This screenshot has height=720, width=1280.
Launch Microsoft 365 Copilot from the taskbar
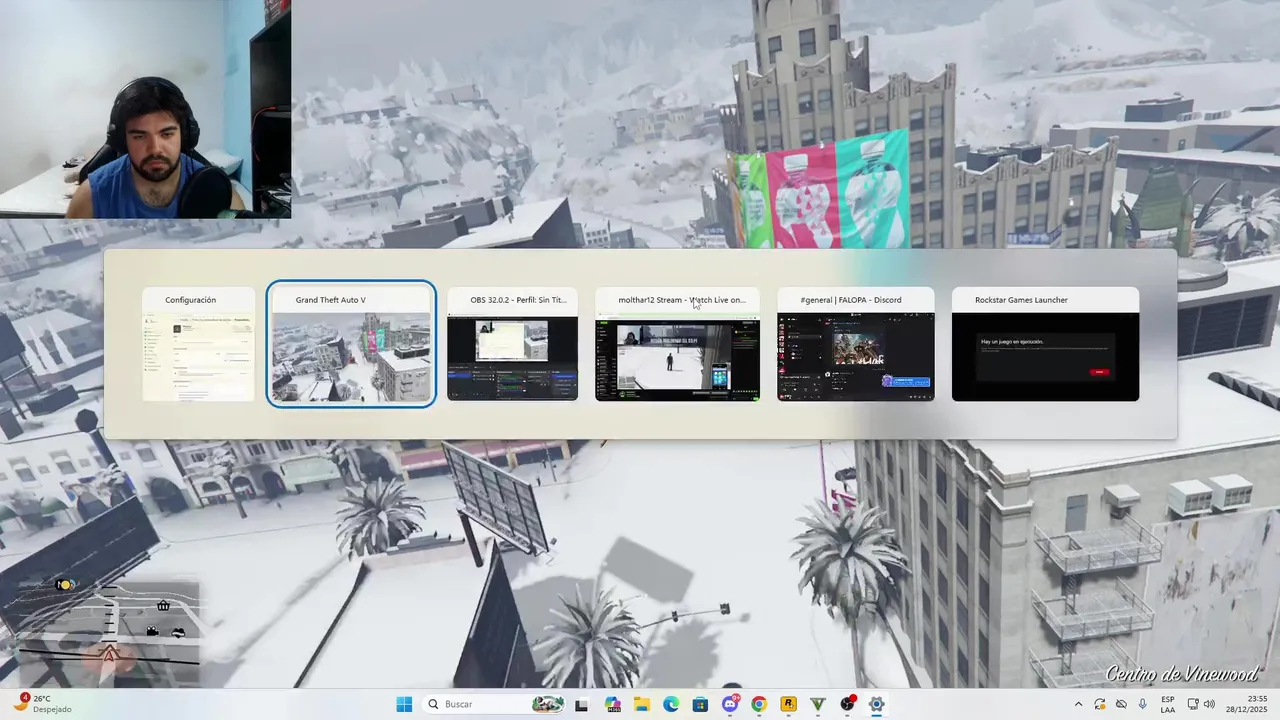[x=613, y=704]
